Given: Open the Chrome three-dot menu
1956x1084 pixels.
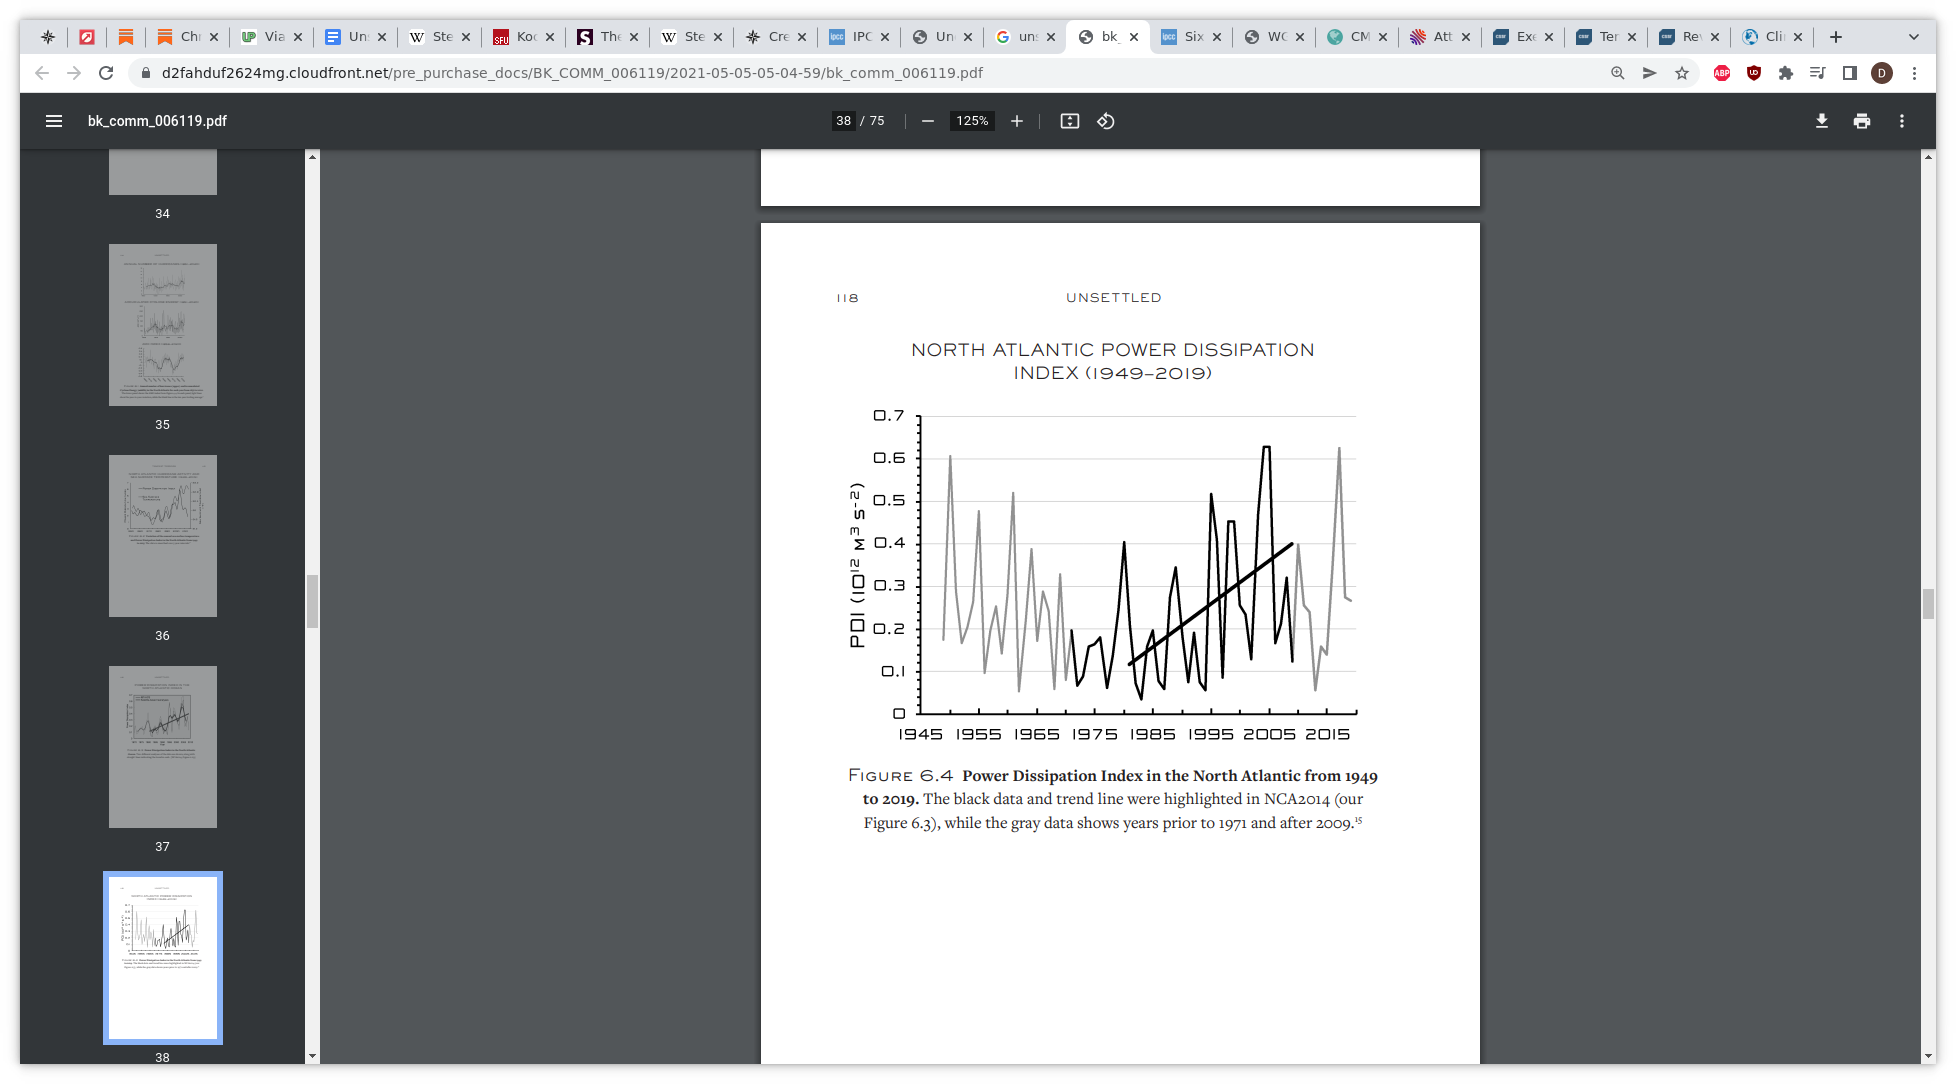Looking at the screenshot, I should [1914, 73].
